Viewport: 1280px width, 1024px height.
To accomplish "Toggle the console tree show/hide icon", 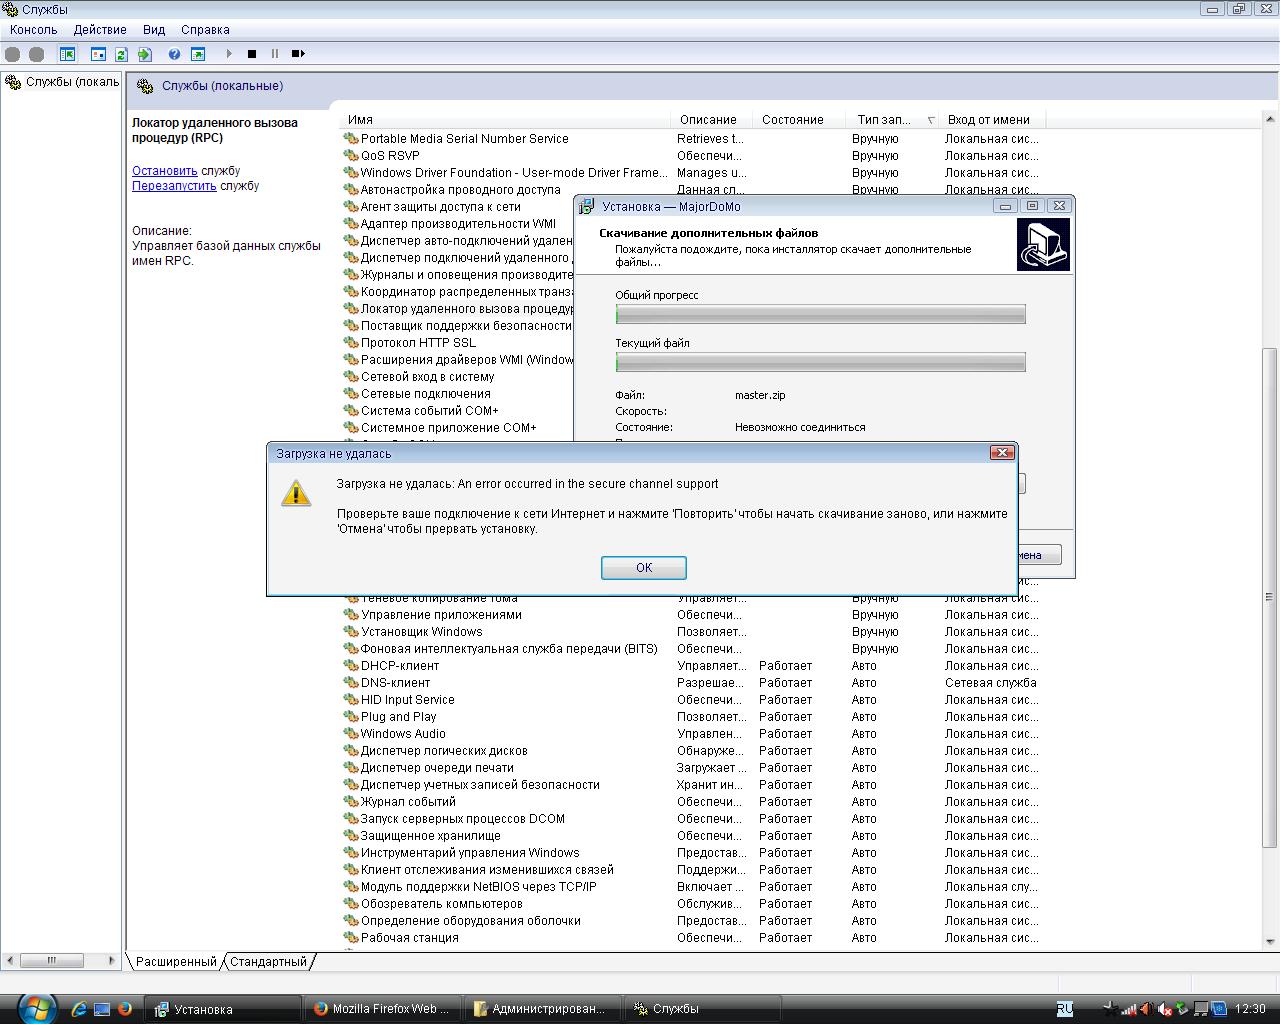I will 68,54.
